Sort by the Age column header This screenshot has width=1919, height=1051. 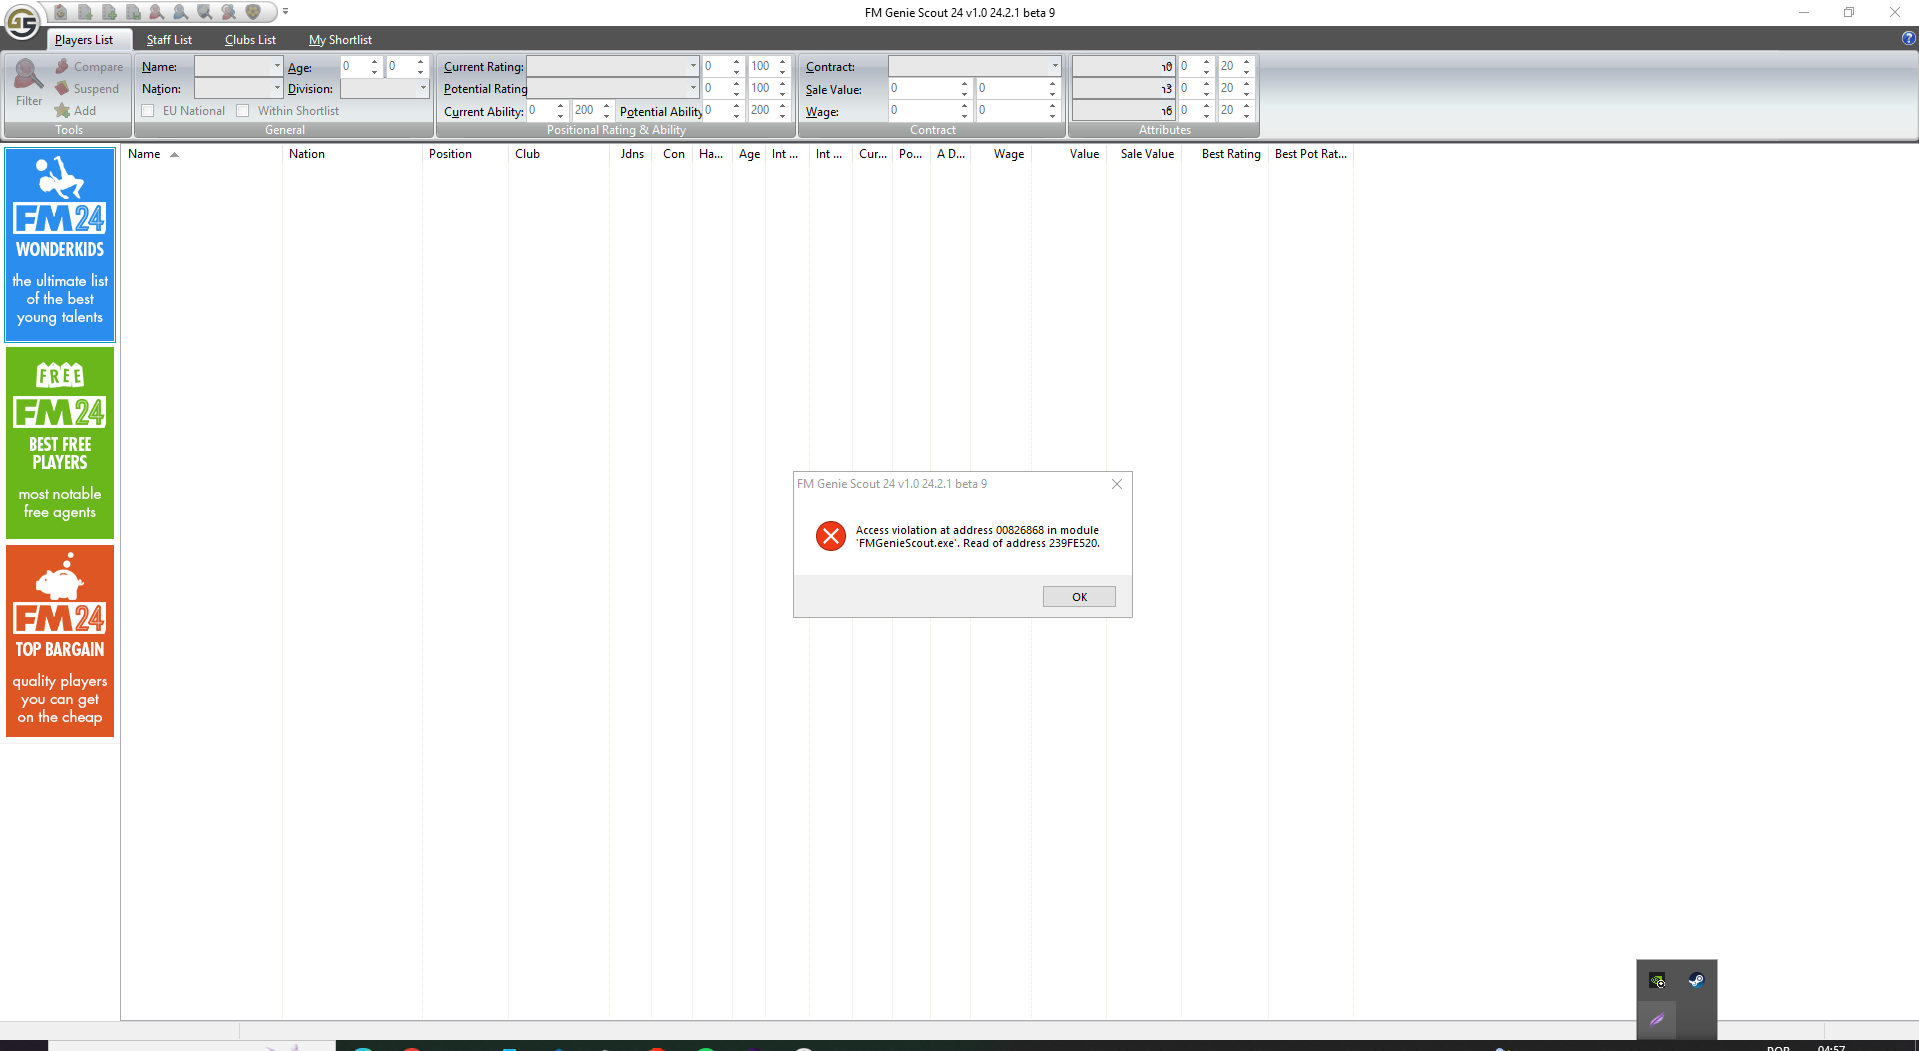(749, 154)
